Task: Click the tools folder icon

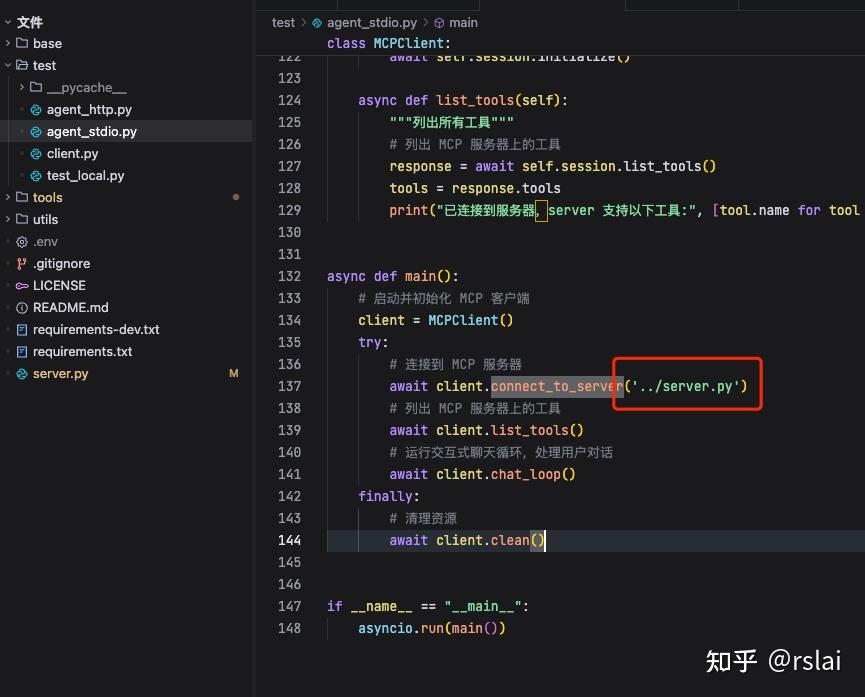Action: [x=22, y=197]
